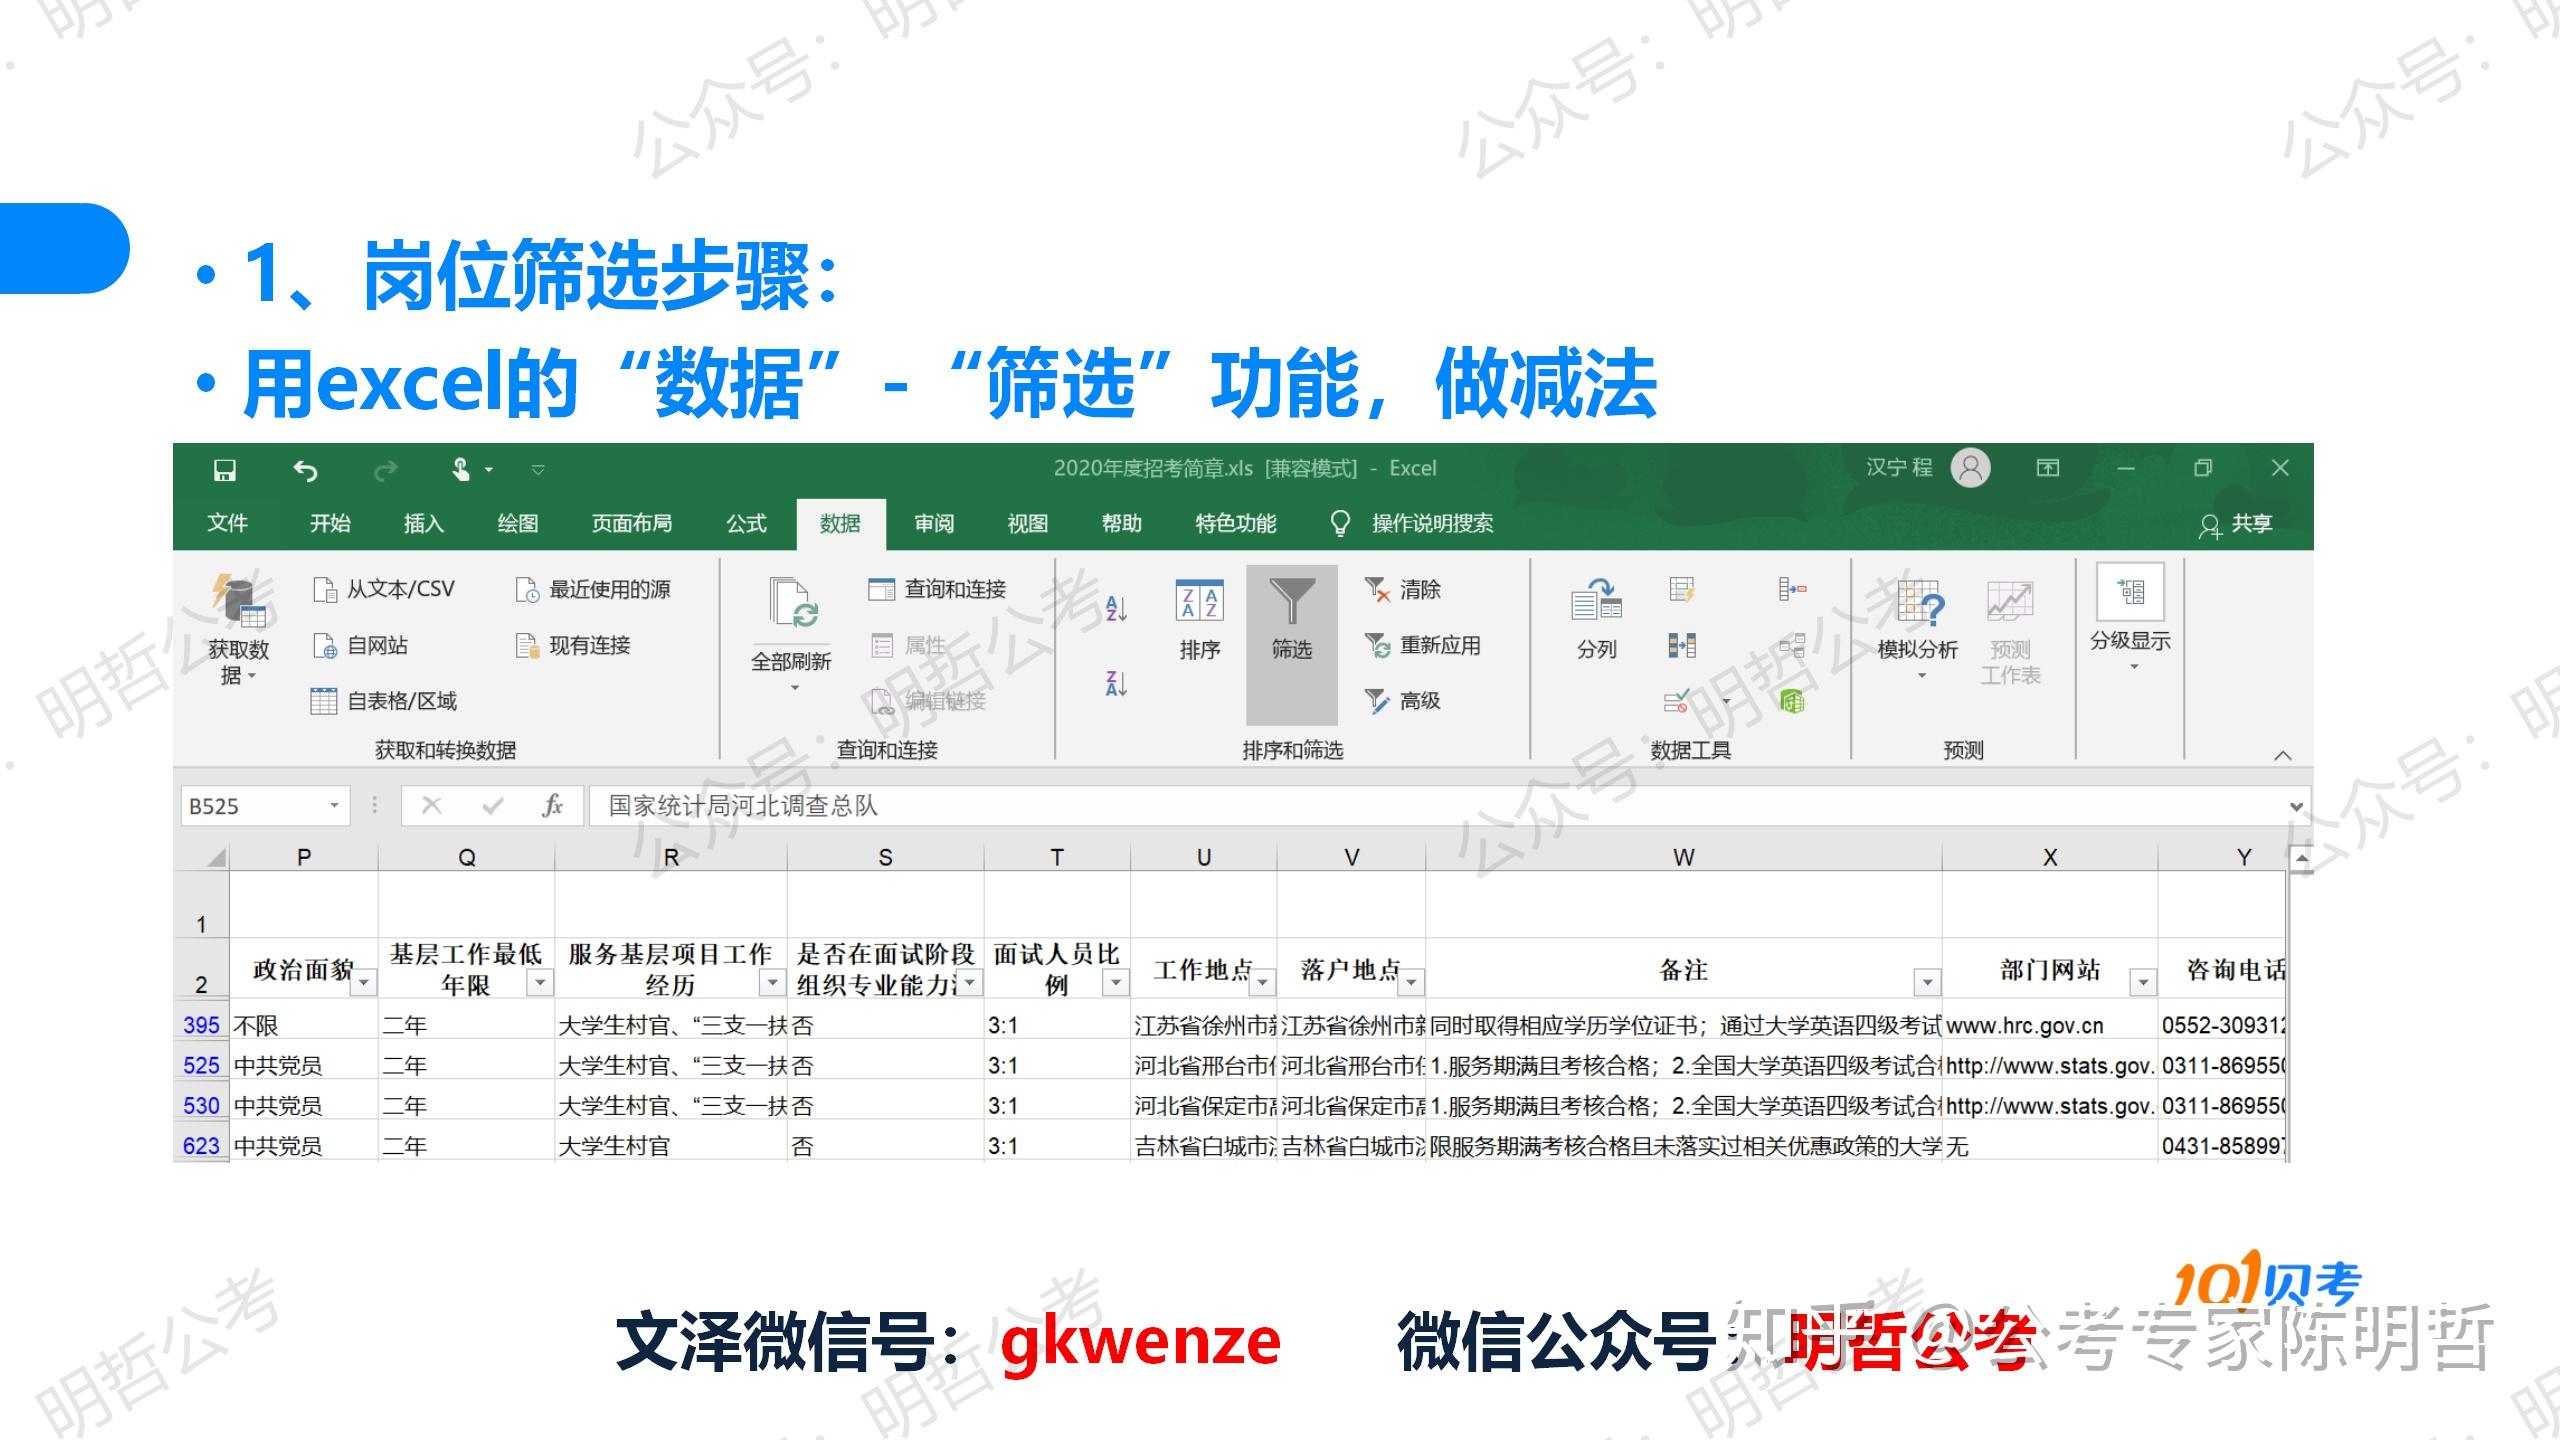This screenshot has width=2560, height=1440.
Task: Click the manage data model green icon
Action: 1793,701
